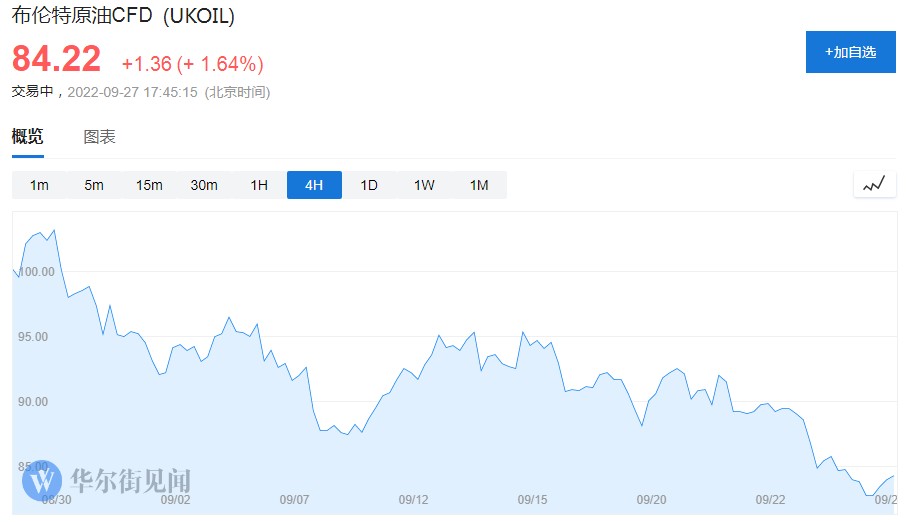Switch to the 概览 tab

pos(28,137)
